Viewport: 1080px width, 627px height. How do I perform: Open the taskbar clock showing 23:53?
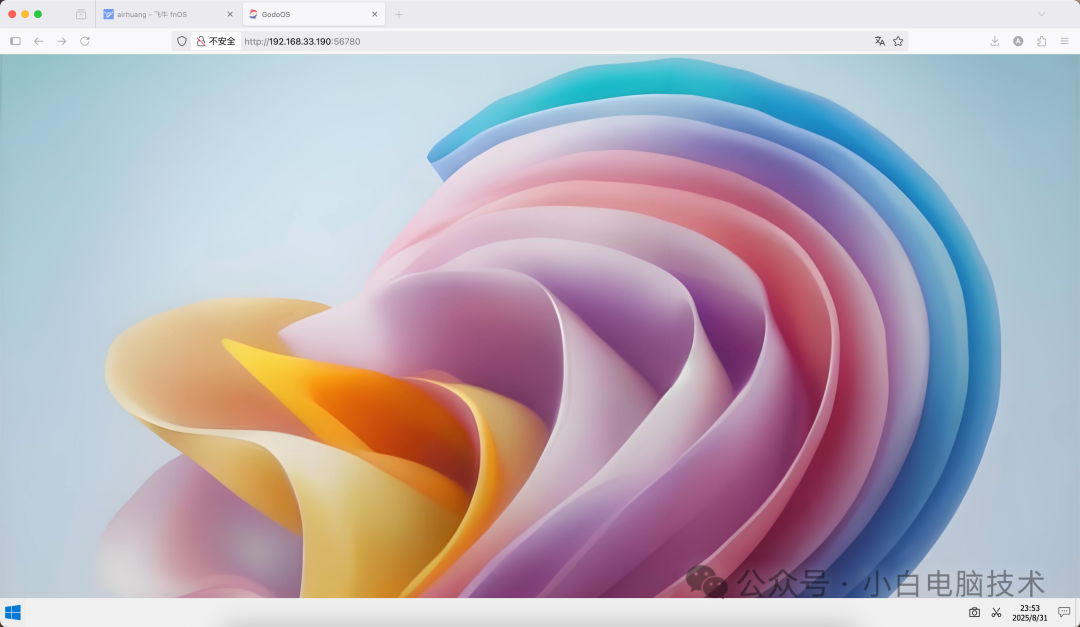tap(1030, 613)
